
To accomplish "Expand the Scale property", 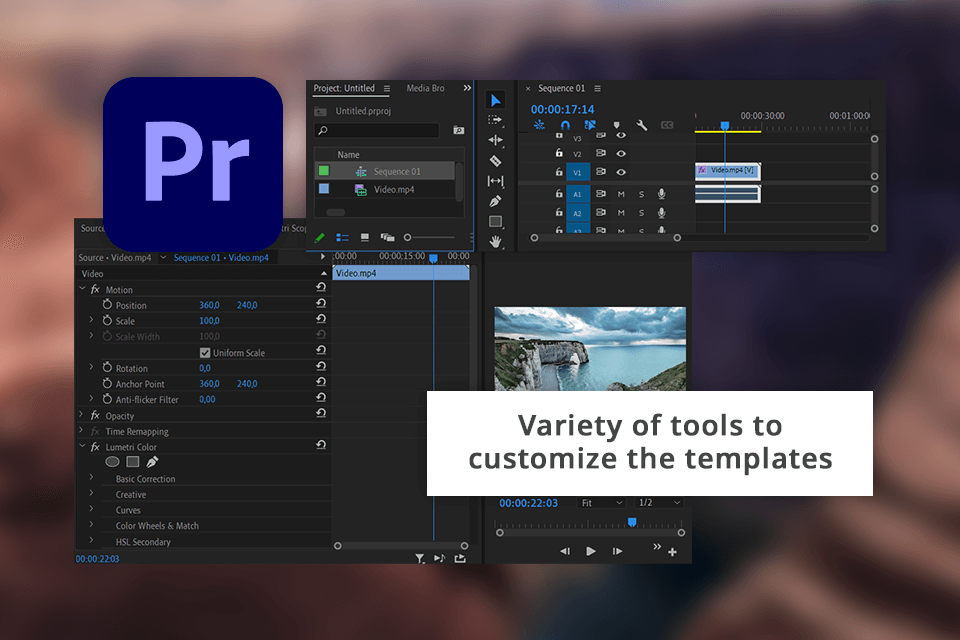I will coord(91,320).
